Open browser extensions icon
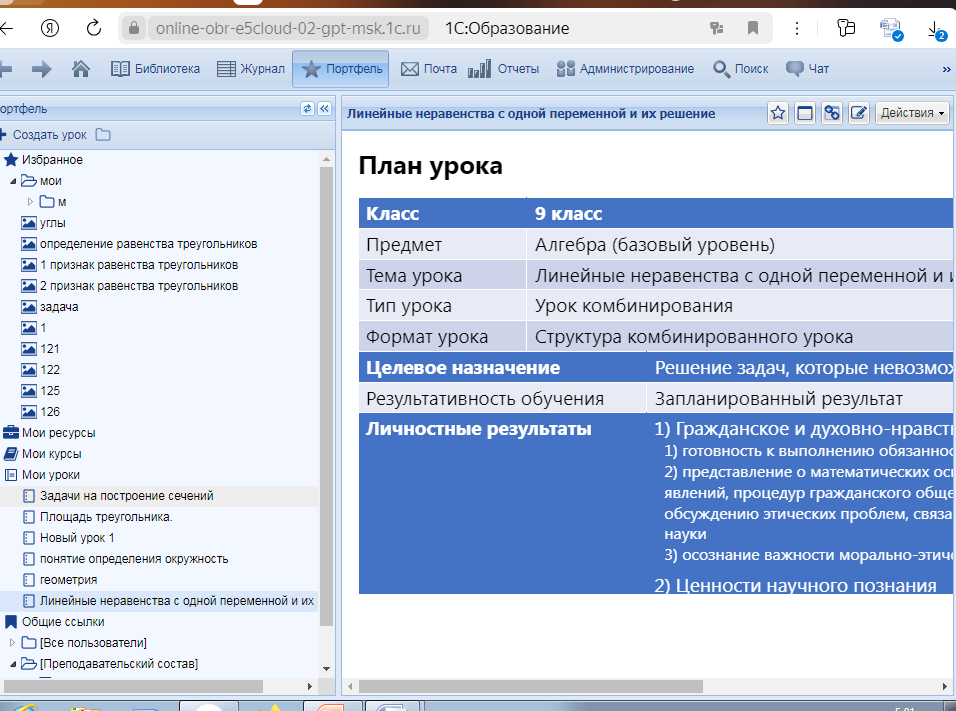 click(846, 28)
